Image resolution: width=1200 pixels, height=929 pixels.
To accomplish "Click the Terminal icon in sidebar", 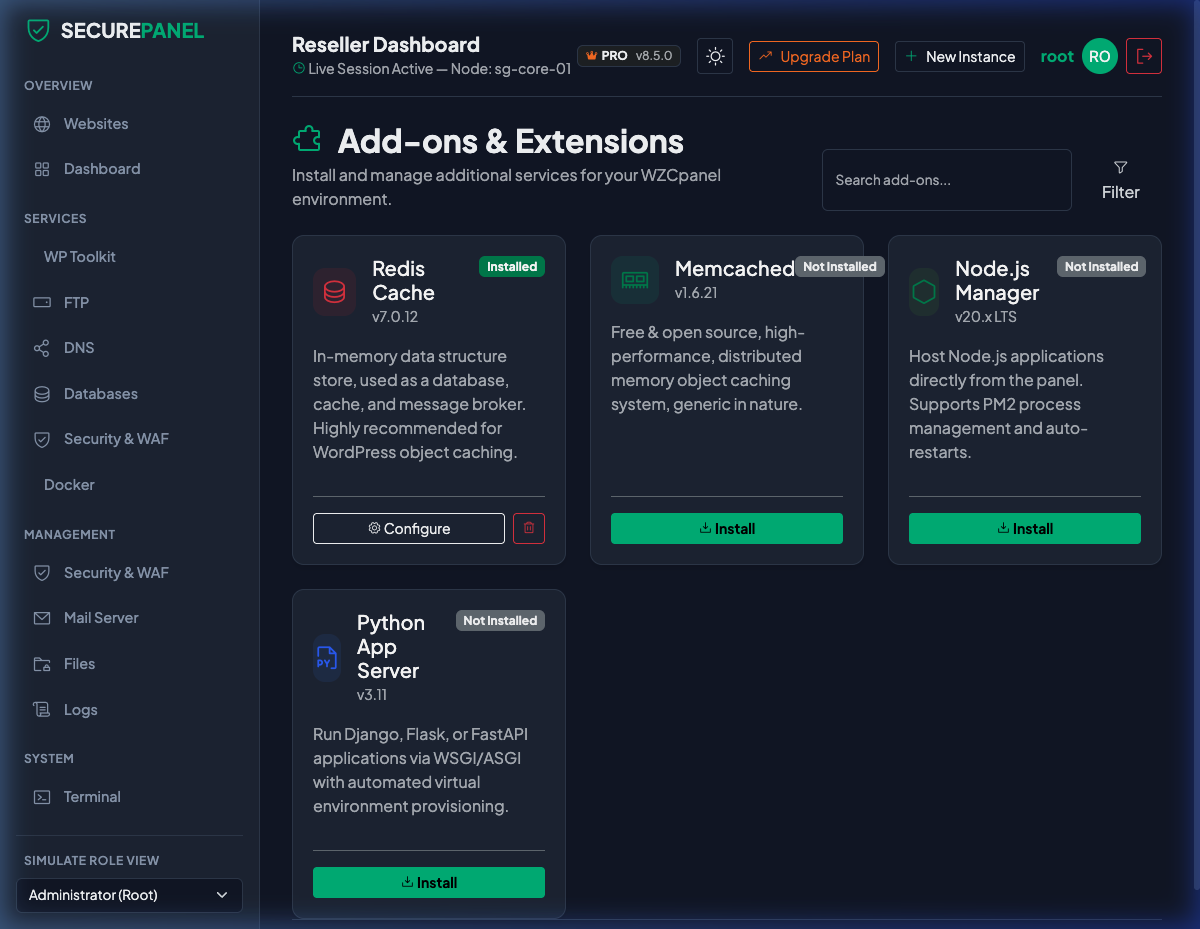I will pyautogui.click(x=42, y=797).
